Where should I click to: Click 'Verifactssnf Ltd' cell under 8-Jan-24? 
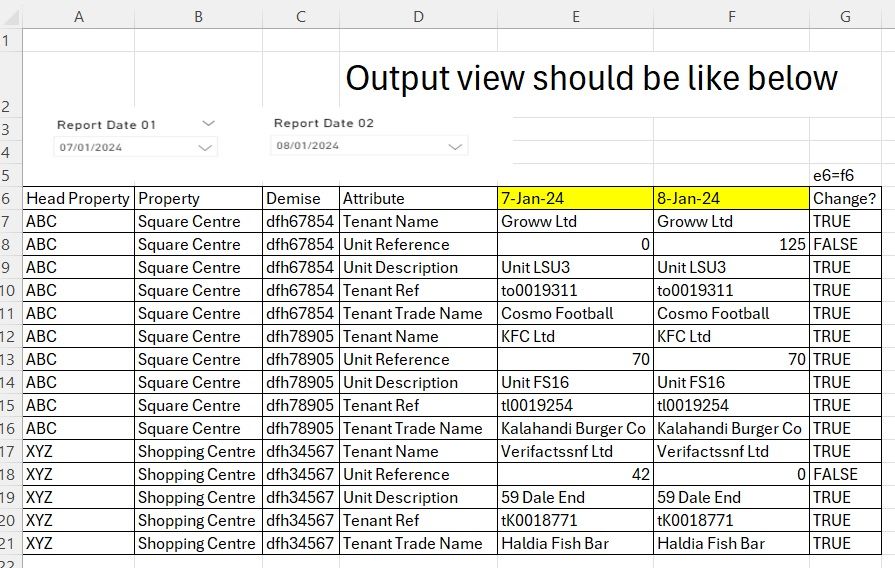(x=731, y=452)
